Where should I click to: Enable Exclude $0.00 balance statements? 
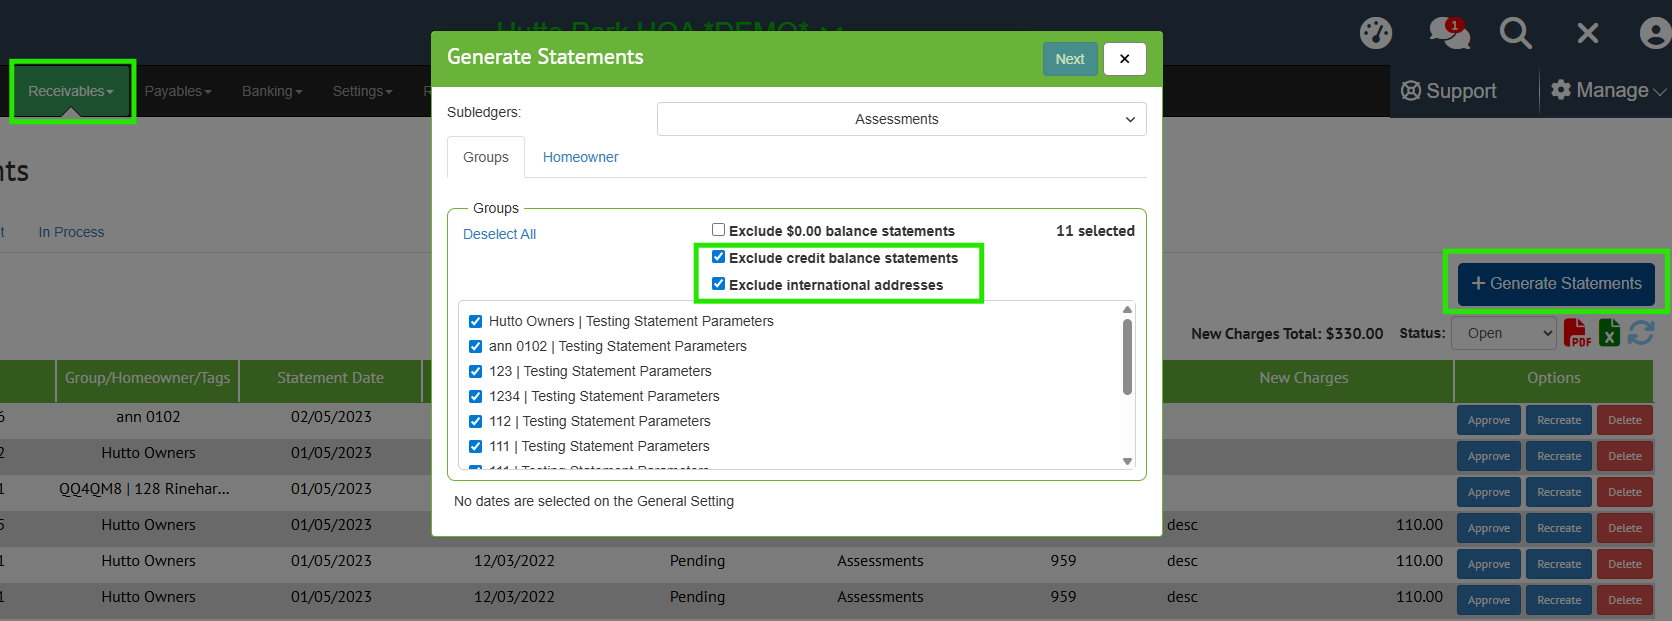[718, 230]
